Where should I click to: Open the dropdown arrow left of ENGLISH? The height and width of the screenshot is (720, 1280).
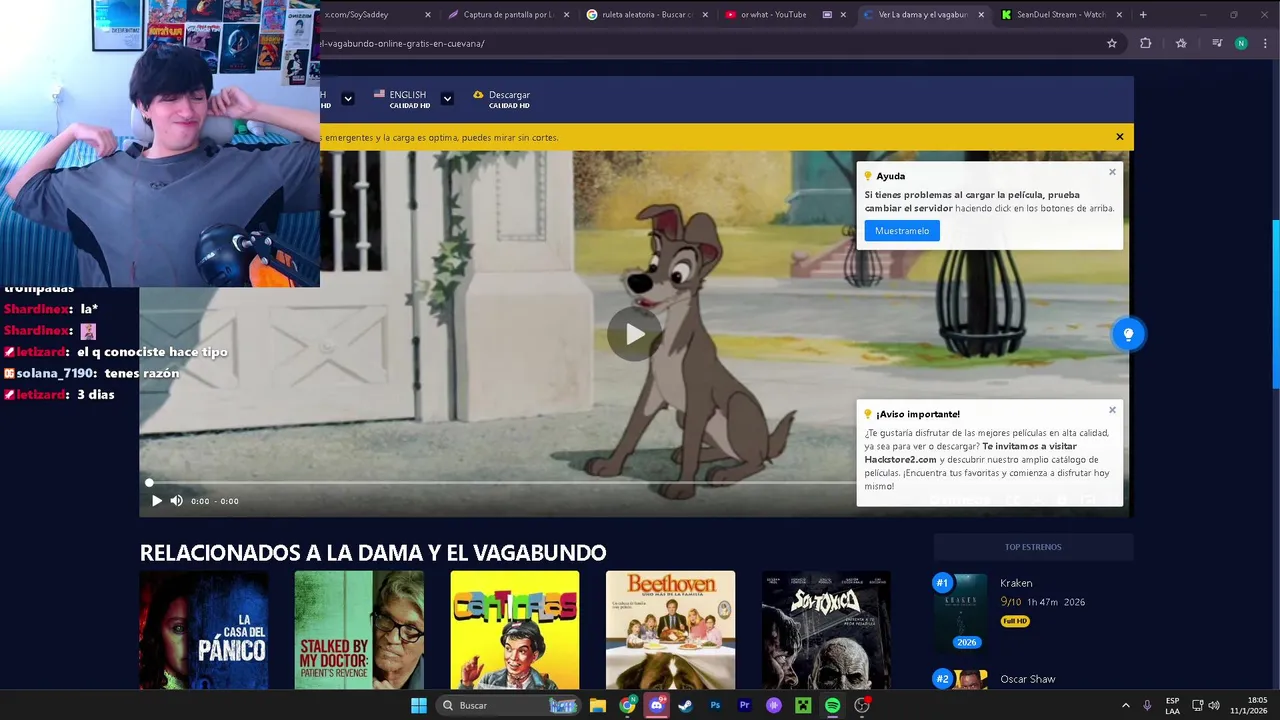[x=347, y=99]
